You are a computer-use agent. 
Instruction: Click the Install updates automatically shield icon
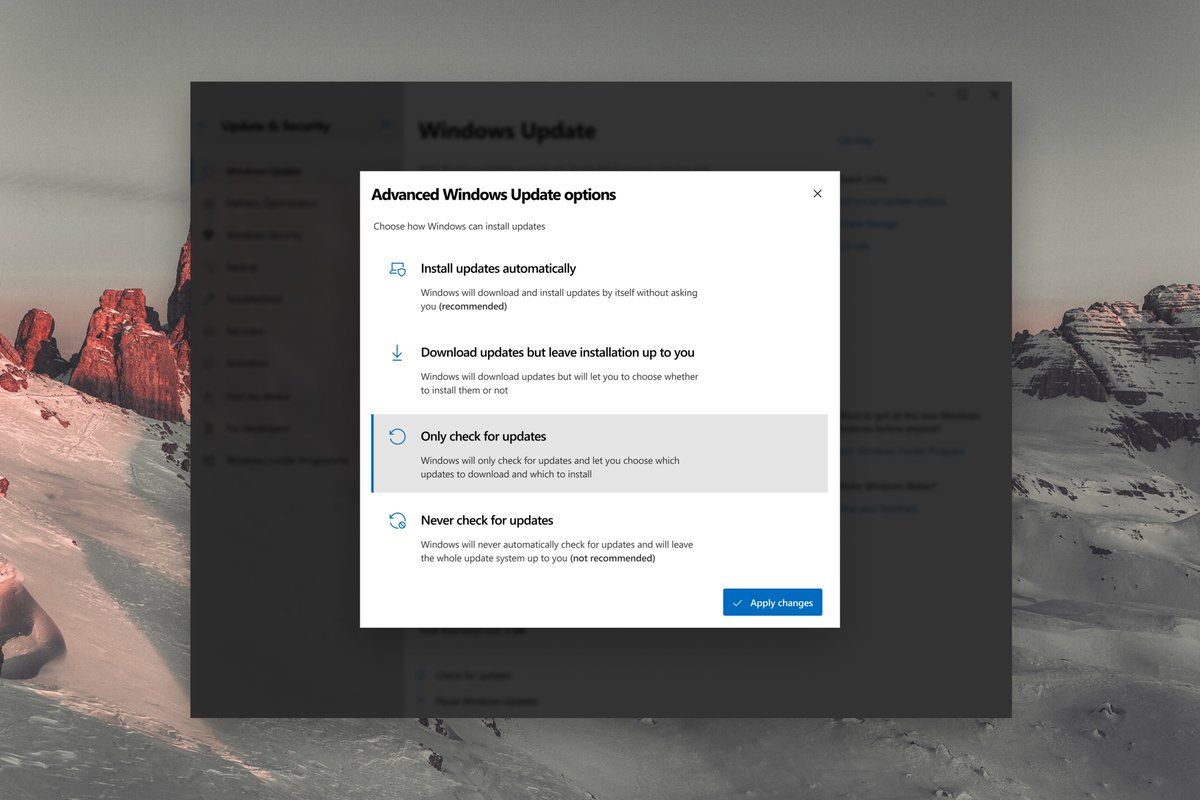click(397, 269)
